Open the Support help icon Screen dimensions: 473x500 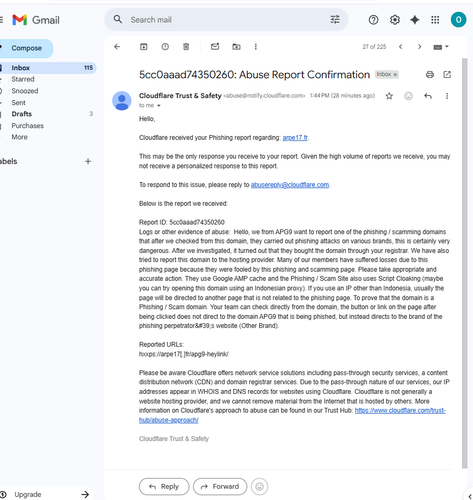(373, 20)
